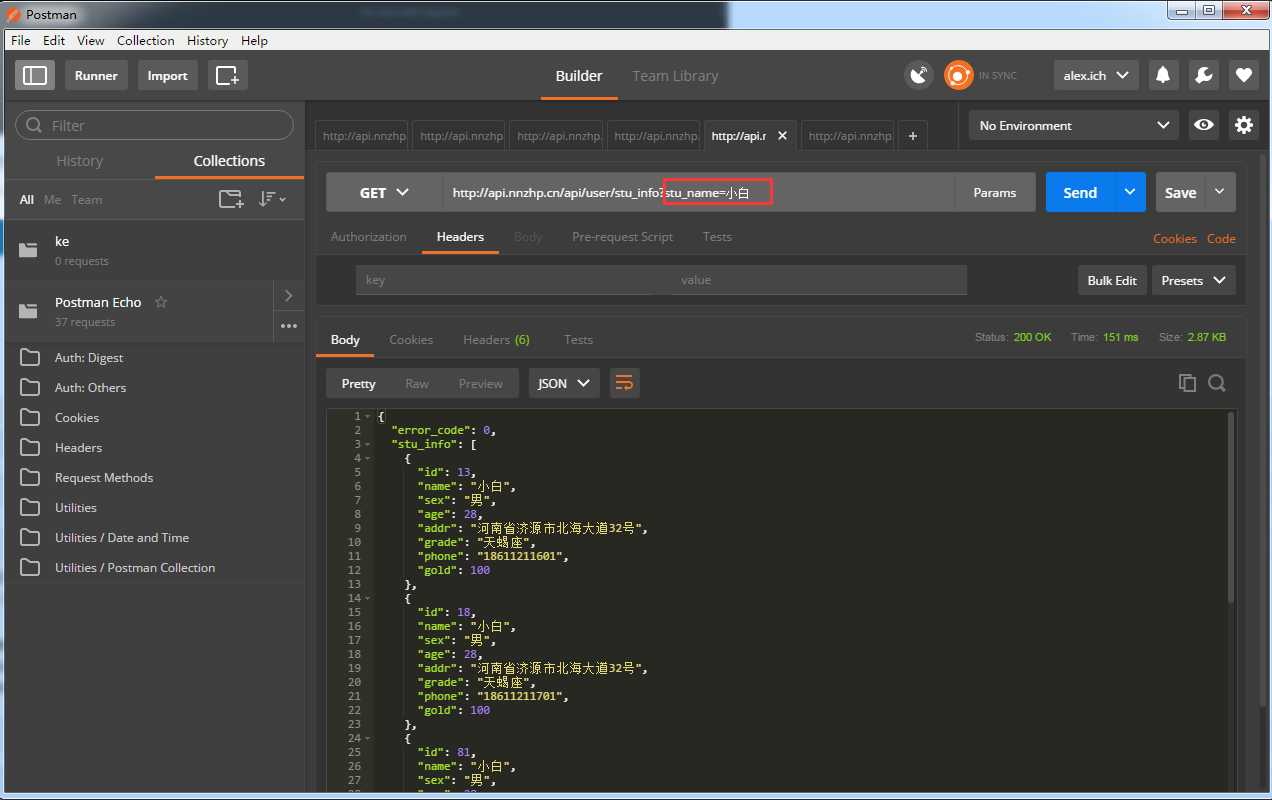Create a new collection folder icon
This screenshot has width=1272, height=800.
231,199
